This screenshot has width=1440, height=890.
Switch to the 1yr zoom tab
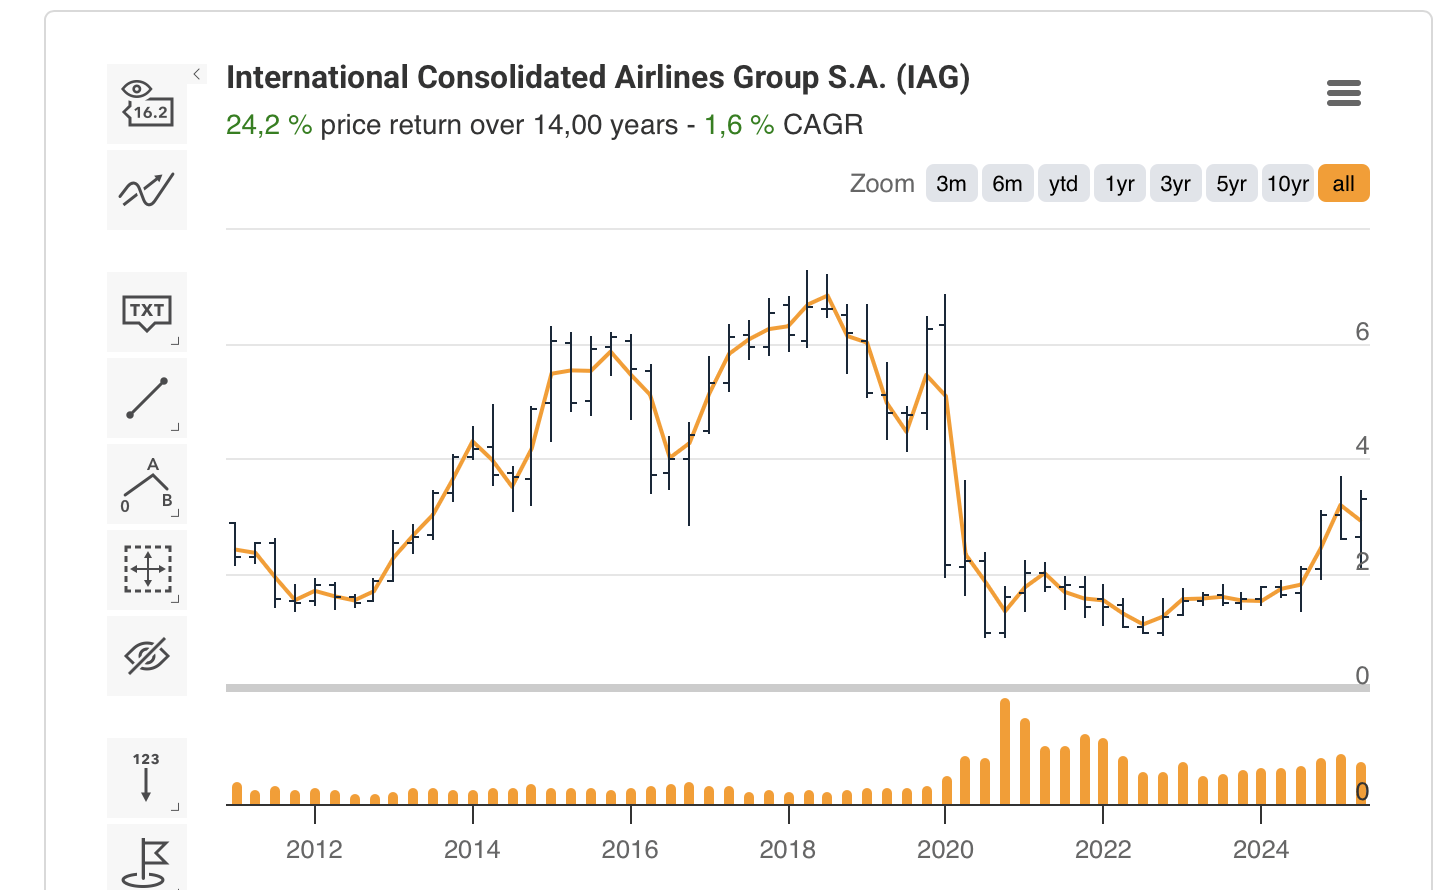point(1119,183)
